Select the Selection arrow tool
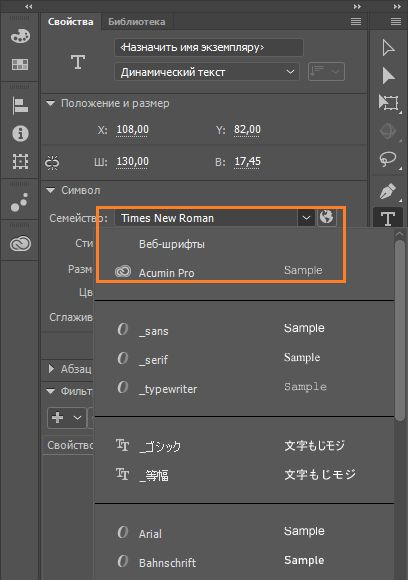408x580 pixels. 388,48
